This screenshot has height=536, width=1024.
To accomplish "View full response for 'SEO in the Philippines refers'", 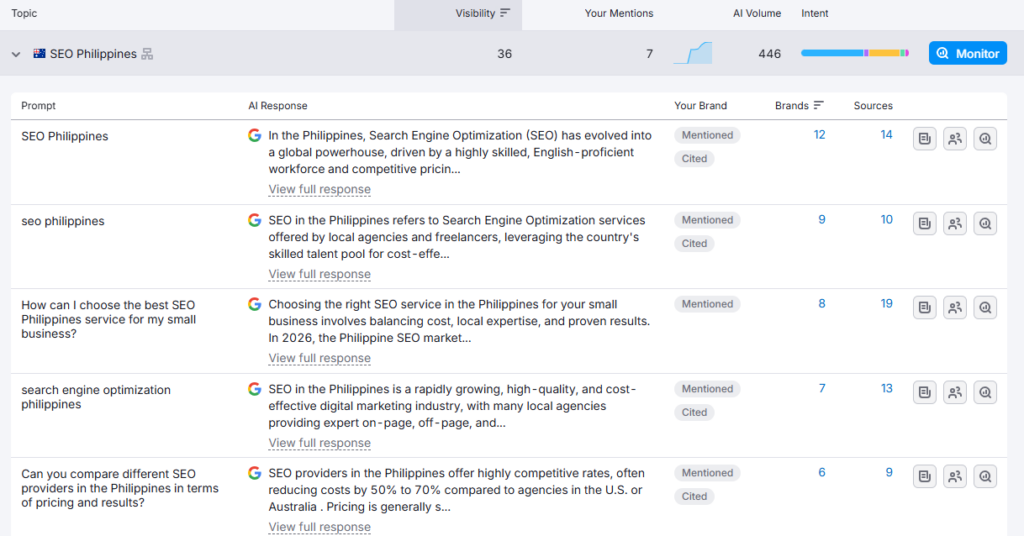I will click(319, 274).
